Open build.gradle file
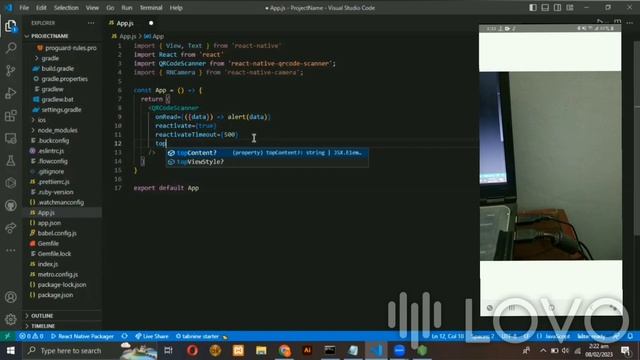 pyautogui.click(x=58, y=69)
